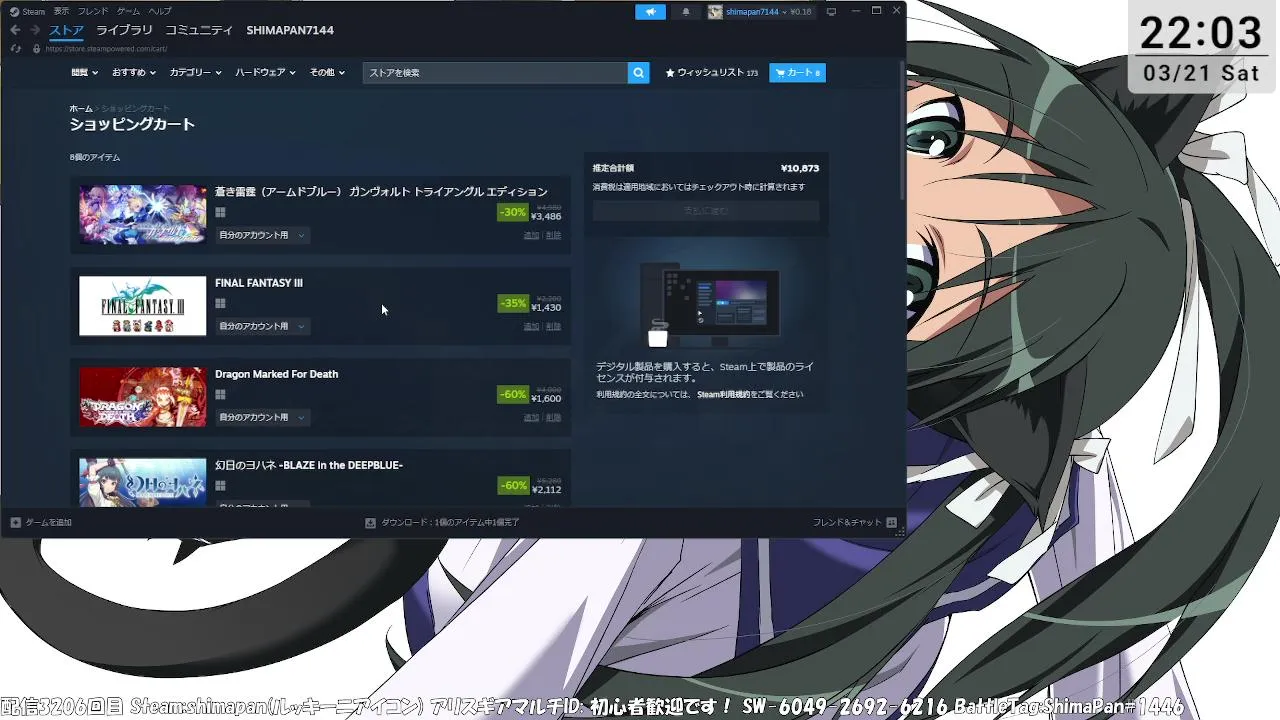The image size is (1280, 720).
Task: Click 追加 for FINAL FANTASY III
Action: coord(531,326)
